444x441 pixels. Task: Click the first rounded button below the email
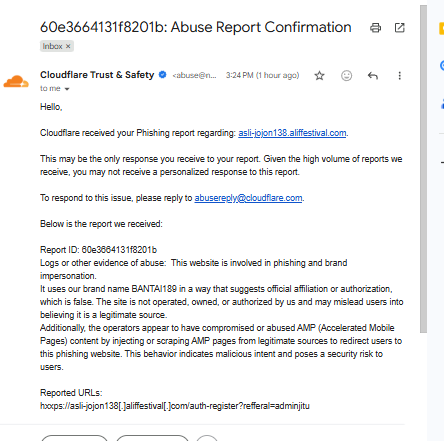point(74,438)
